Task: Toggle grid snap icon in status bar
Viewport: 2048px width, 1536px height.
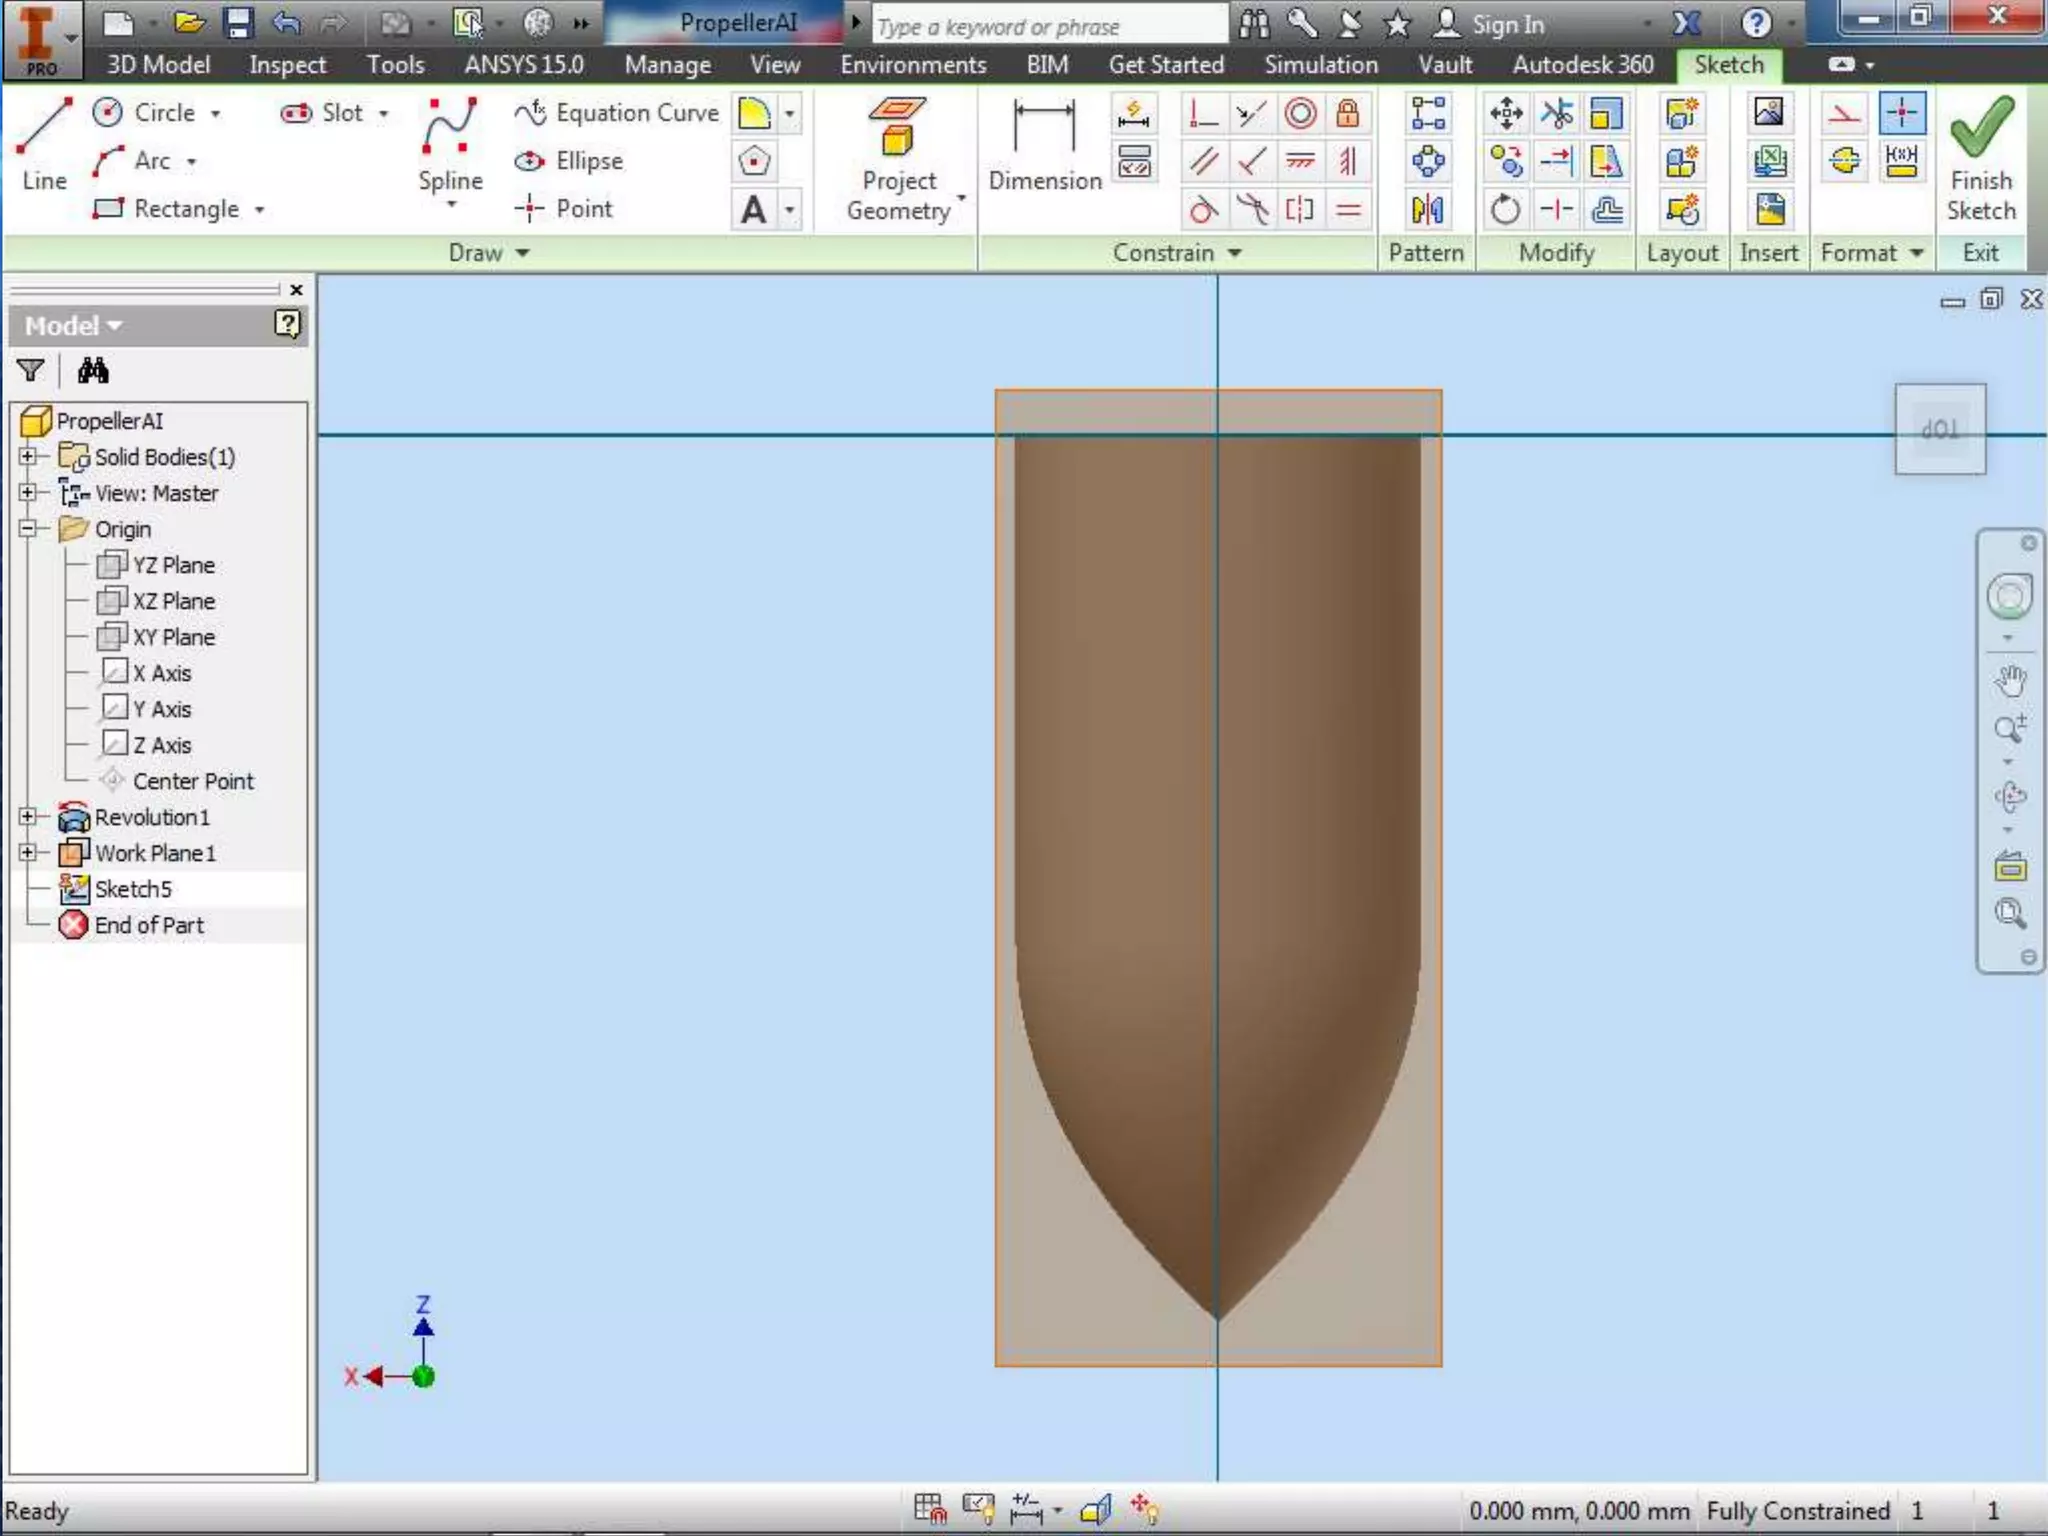Action: pos(929,1509)
